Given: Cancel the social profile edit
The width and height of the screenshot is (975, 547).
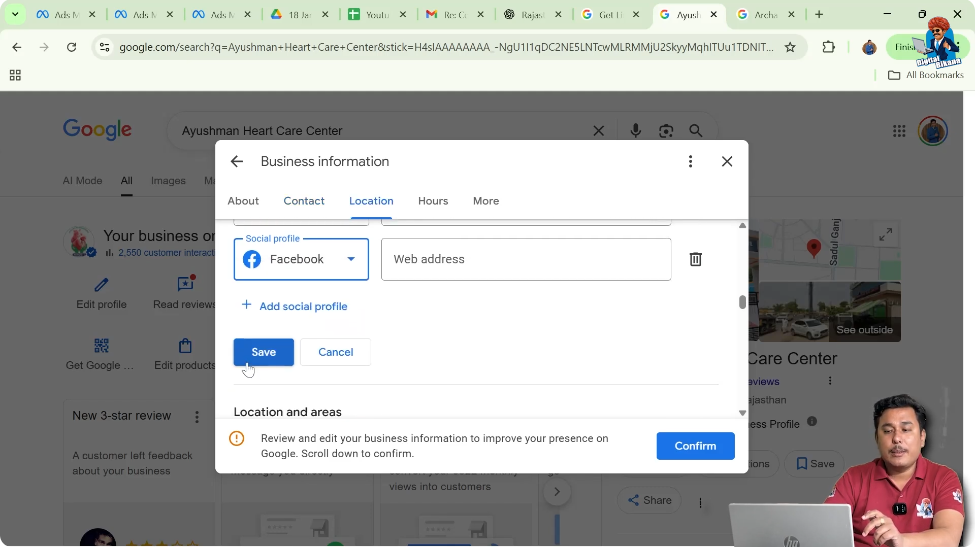Looking at the screenshot, I should (x=336, y=352).
